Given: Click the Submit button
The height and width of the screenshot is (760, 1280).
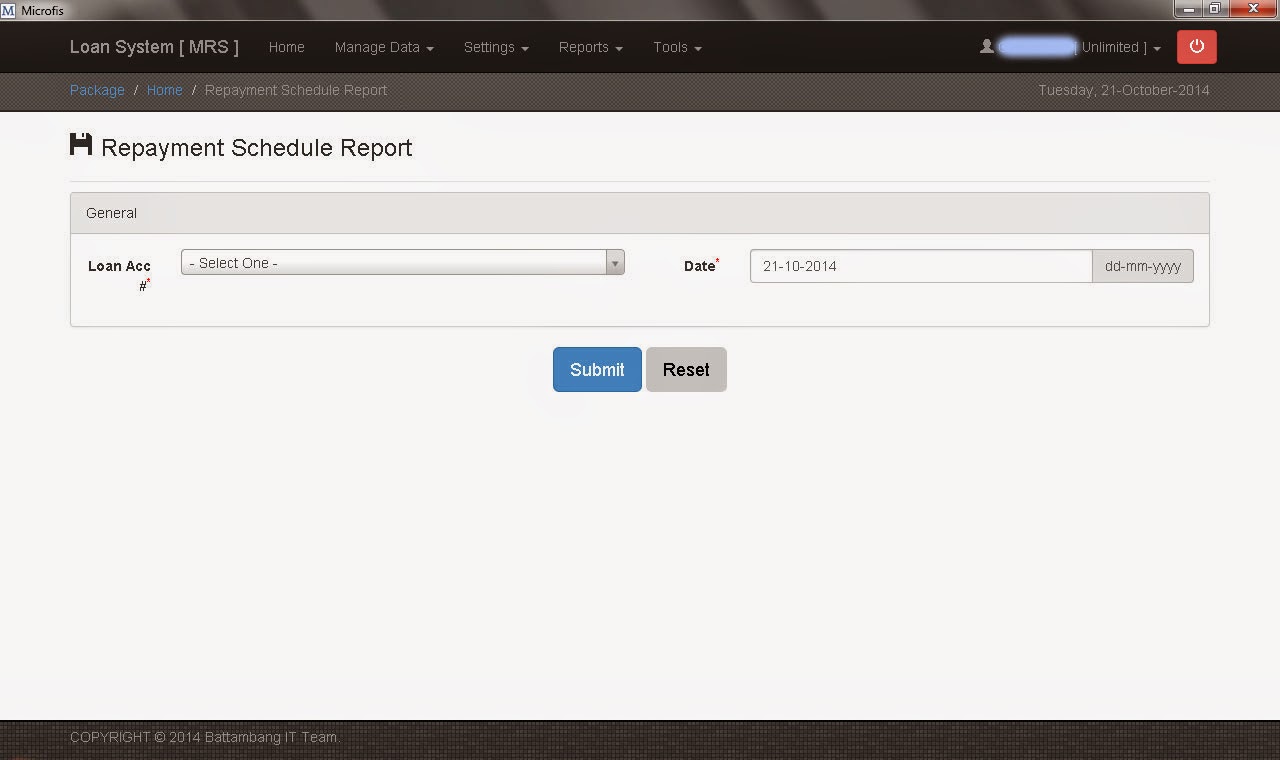Looking at the screenshot, I should 596,369.
